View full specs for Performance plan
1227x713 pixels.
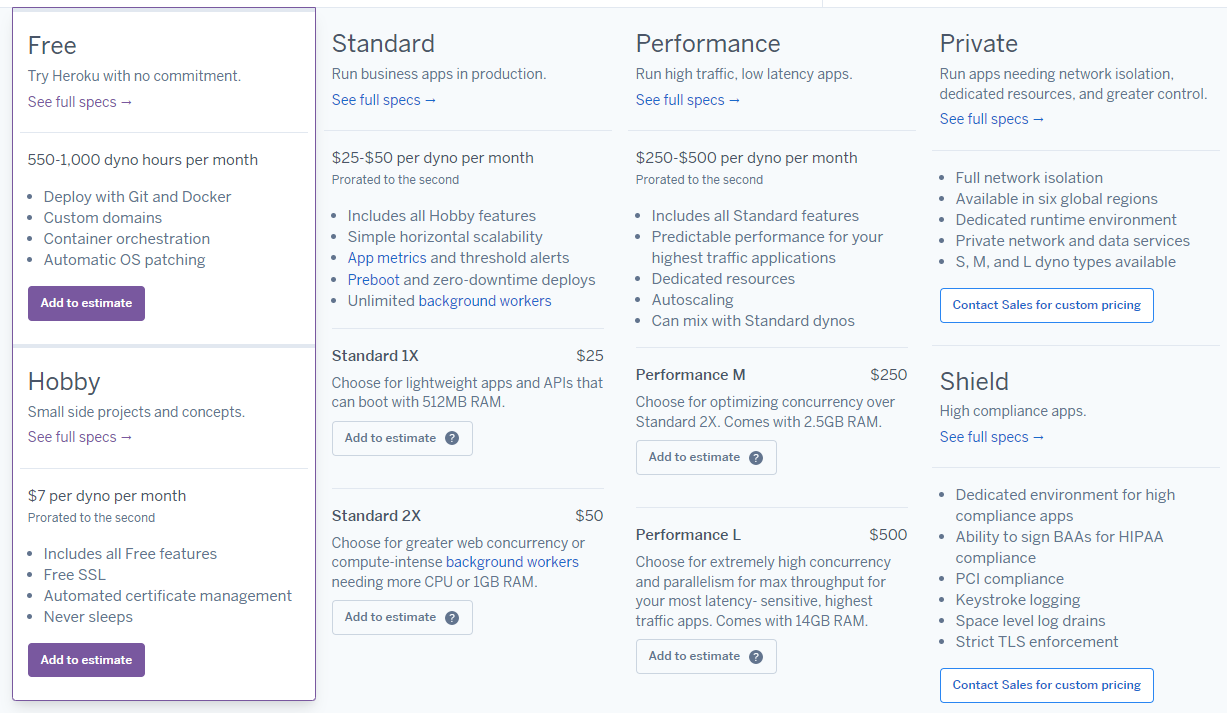[688, 100]
